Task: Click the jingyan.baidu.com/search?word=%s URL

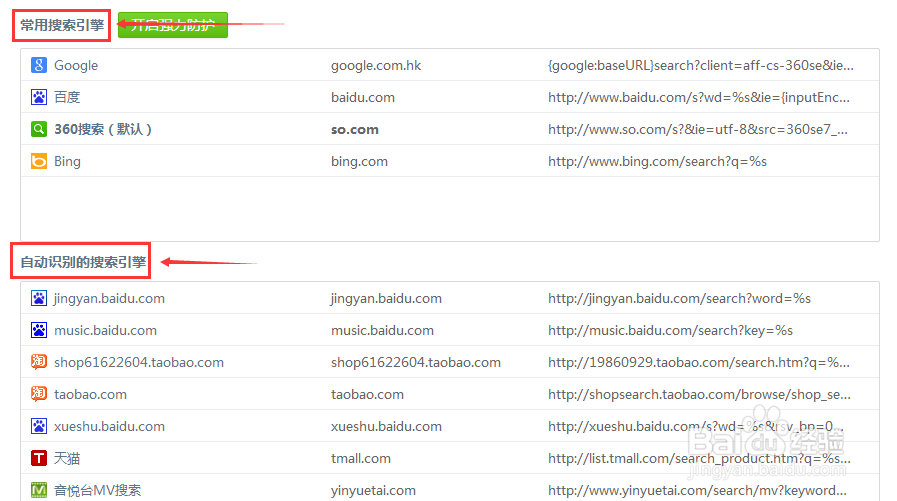Action: click(680, 299)
